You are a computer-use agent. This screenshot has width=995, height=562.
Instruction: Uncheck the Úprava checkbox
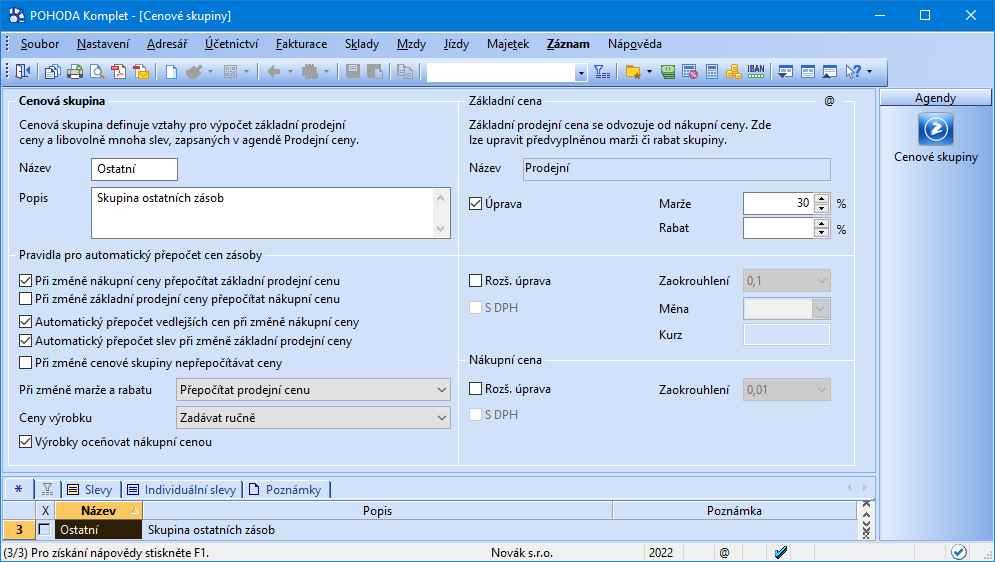pos(475,204)
